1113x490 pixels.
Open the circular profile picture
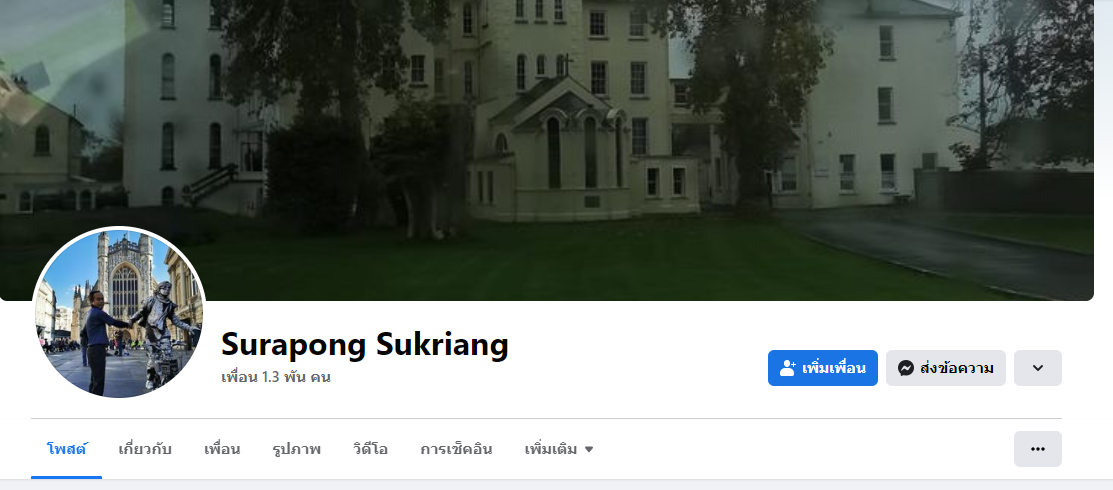click(119, 312)
